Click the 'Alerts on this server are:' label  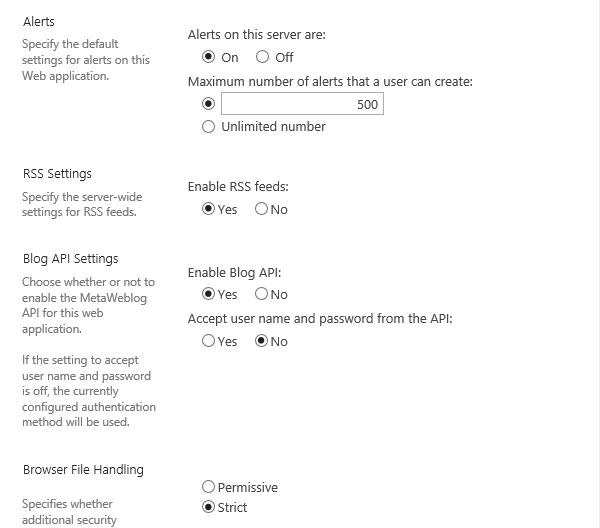[257, 35]
